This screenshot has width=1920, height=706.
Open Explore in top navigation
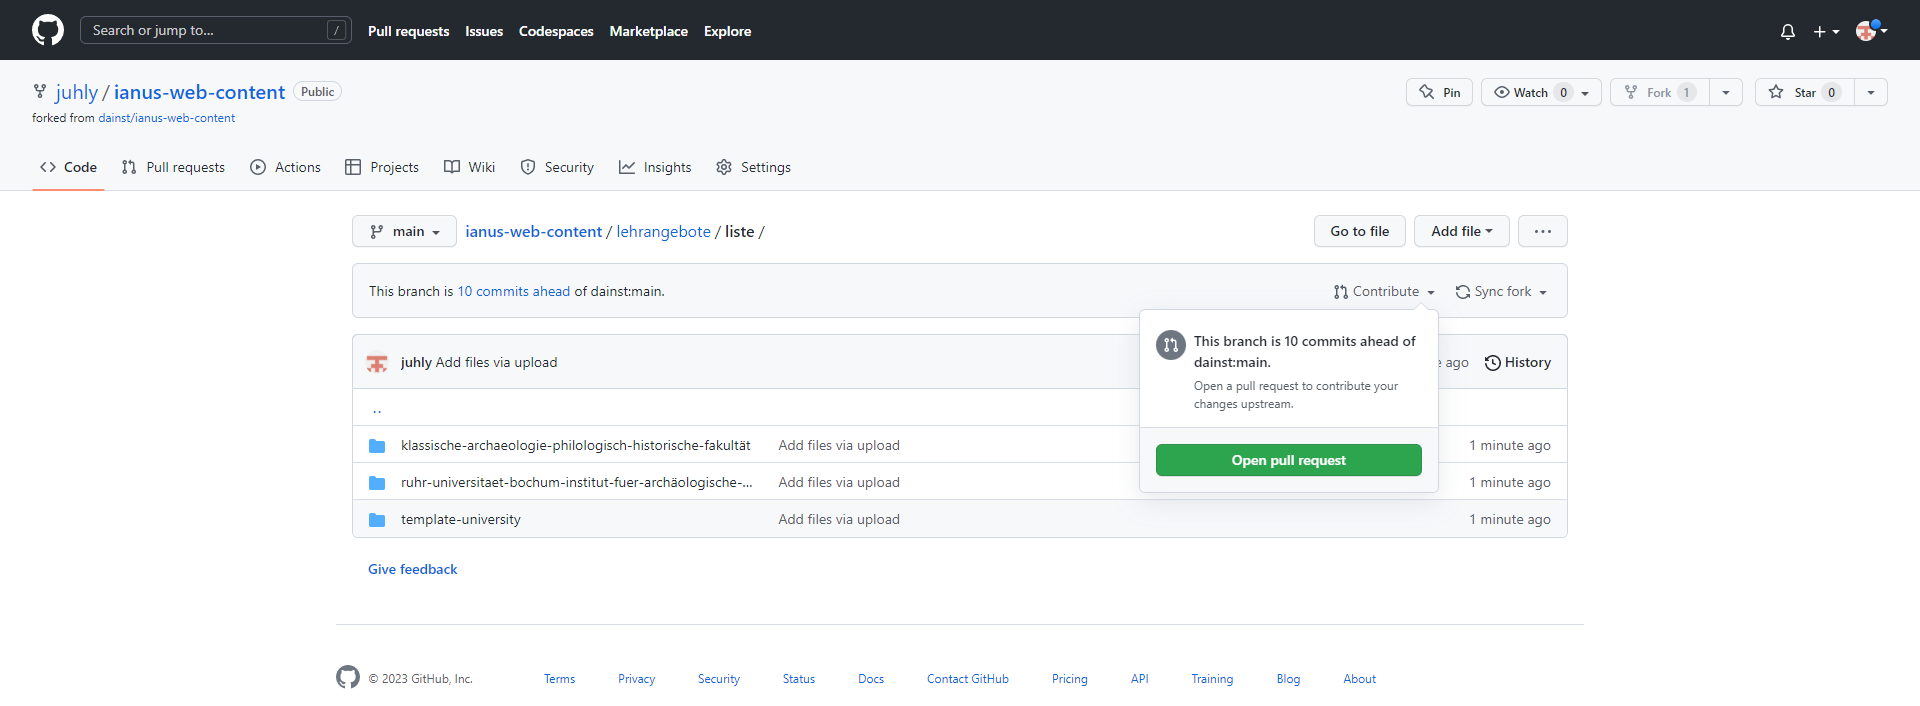[727, 31]
